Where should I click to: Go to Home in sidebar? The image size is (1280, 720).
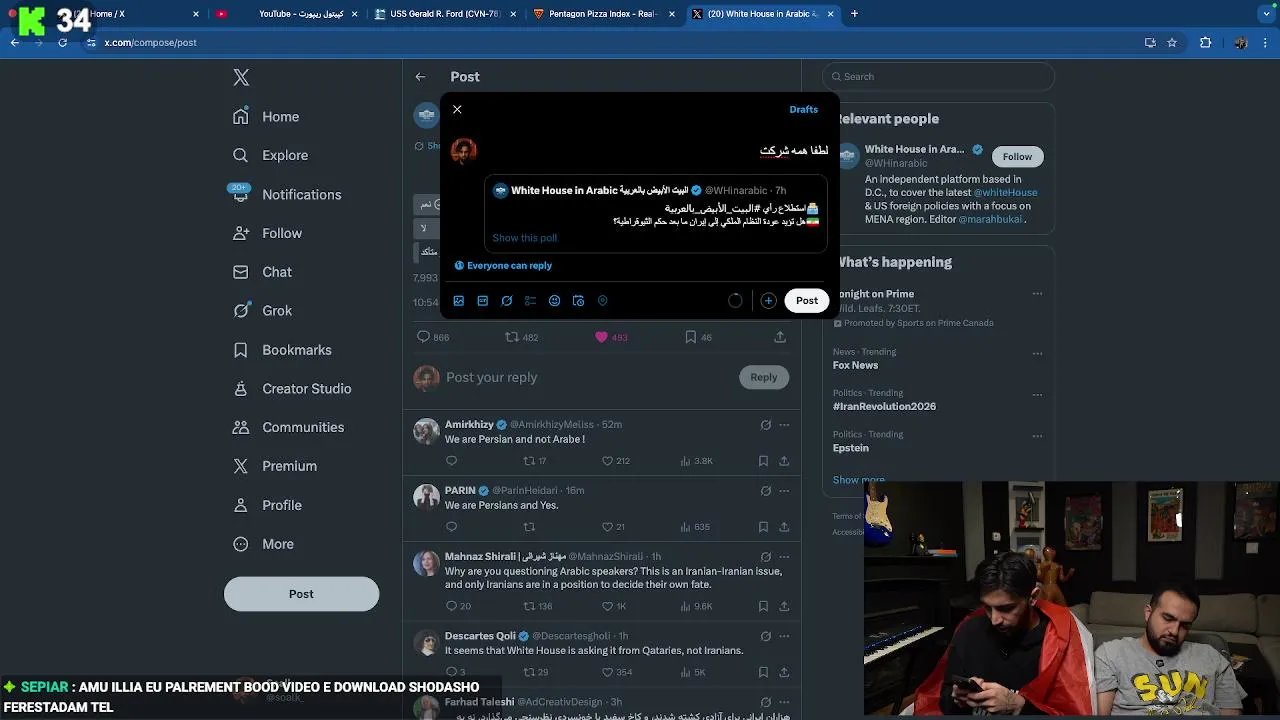tap(266, 117)
